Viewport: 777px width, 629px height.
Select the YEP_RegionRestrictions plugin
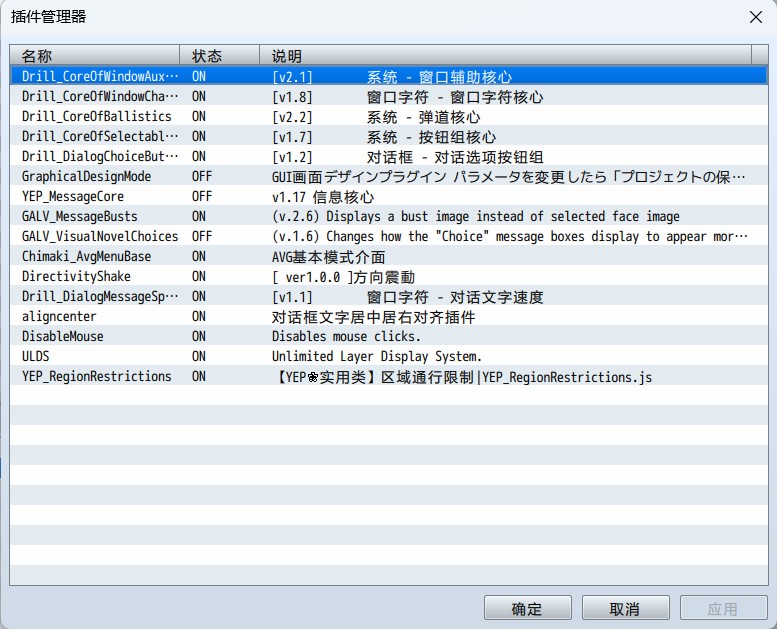click(389, 376)
